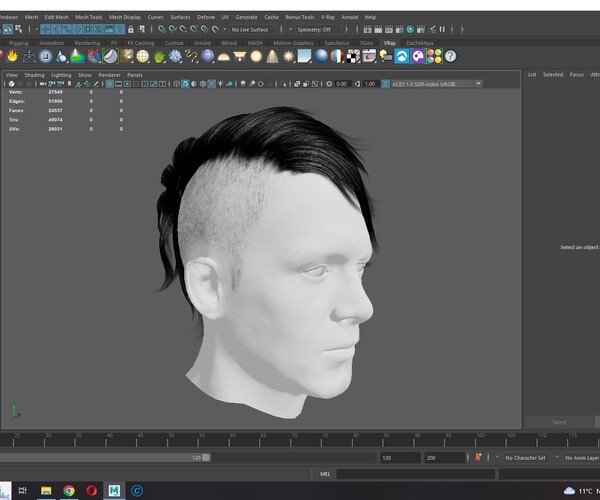
Task: Click the auto keyframe toggle icon
Action: [x=478, y=458]
